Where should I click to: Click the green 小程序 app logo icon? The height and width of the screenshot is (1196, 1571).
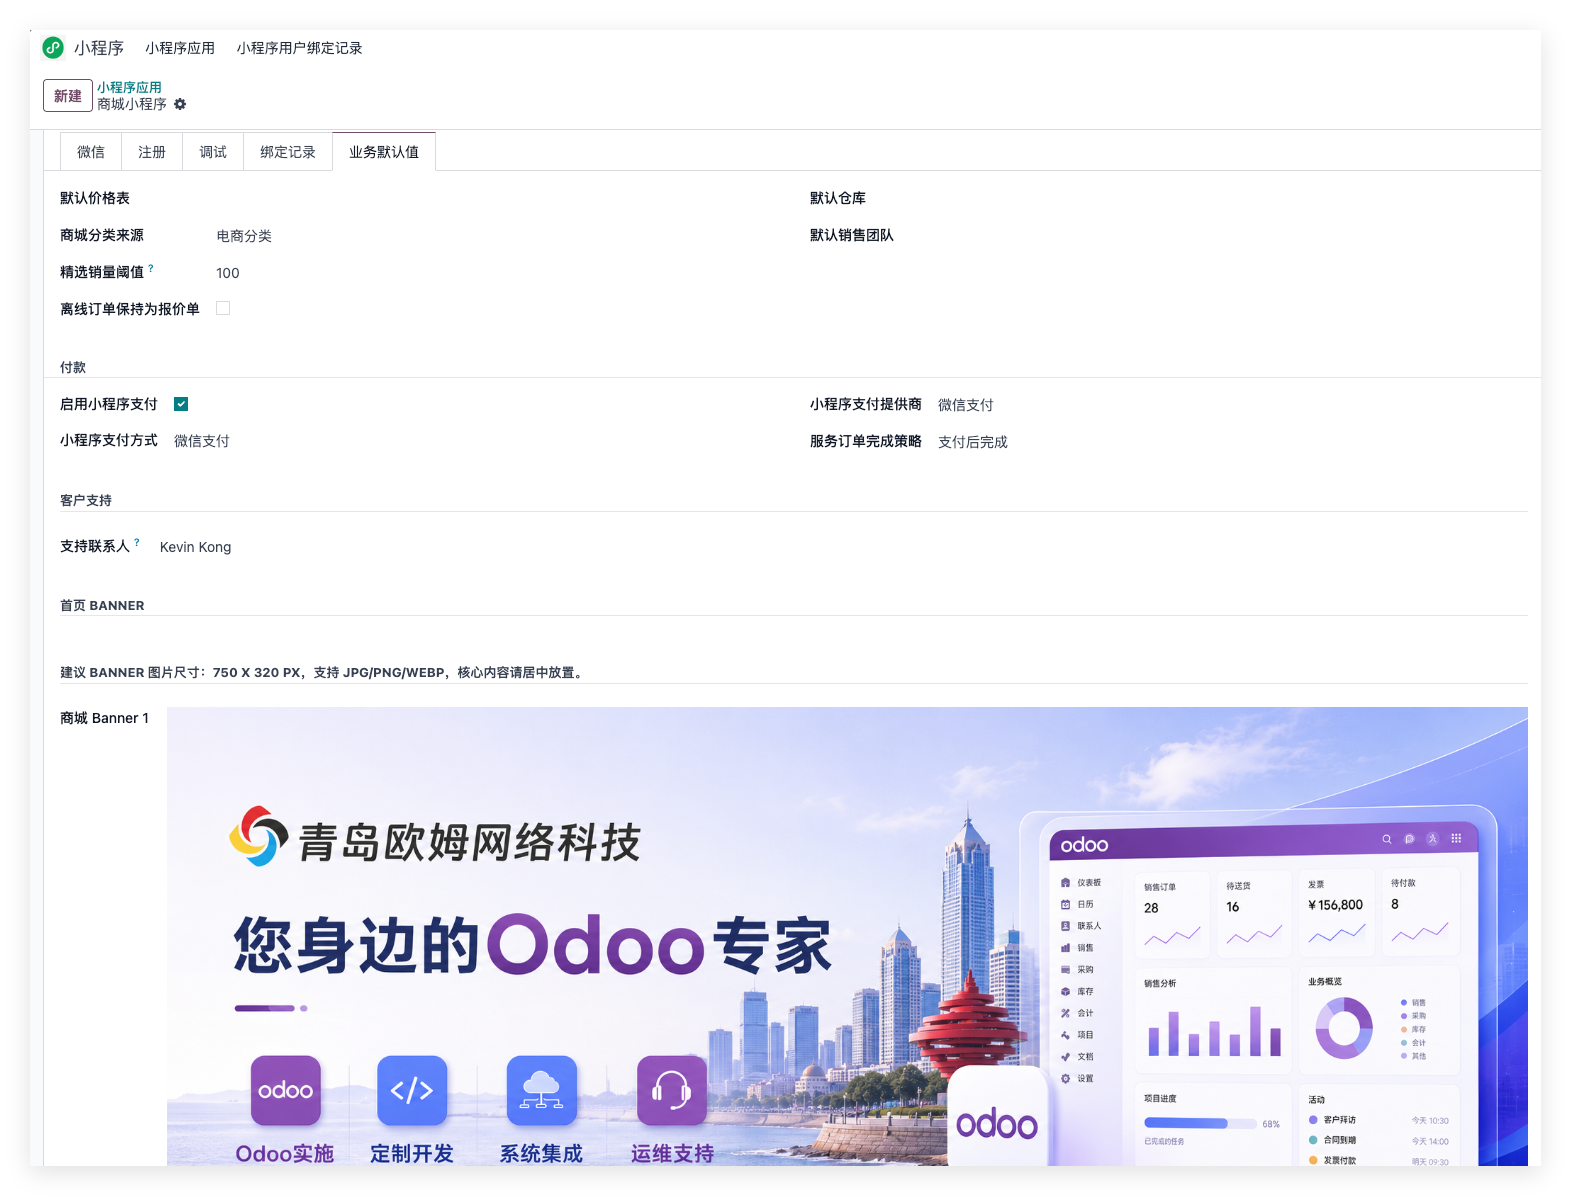[53, 47]
